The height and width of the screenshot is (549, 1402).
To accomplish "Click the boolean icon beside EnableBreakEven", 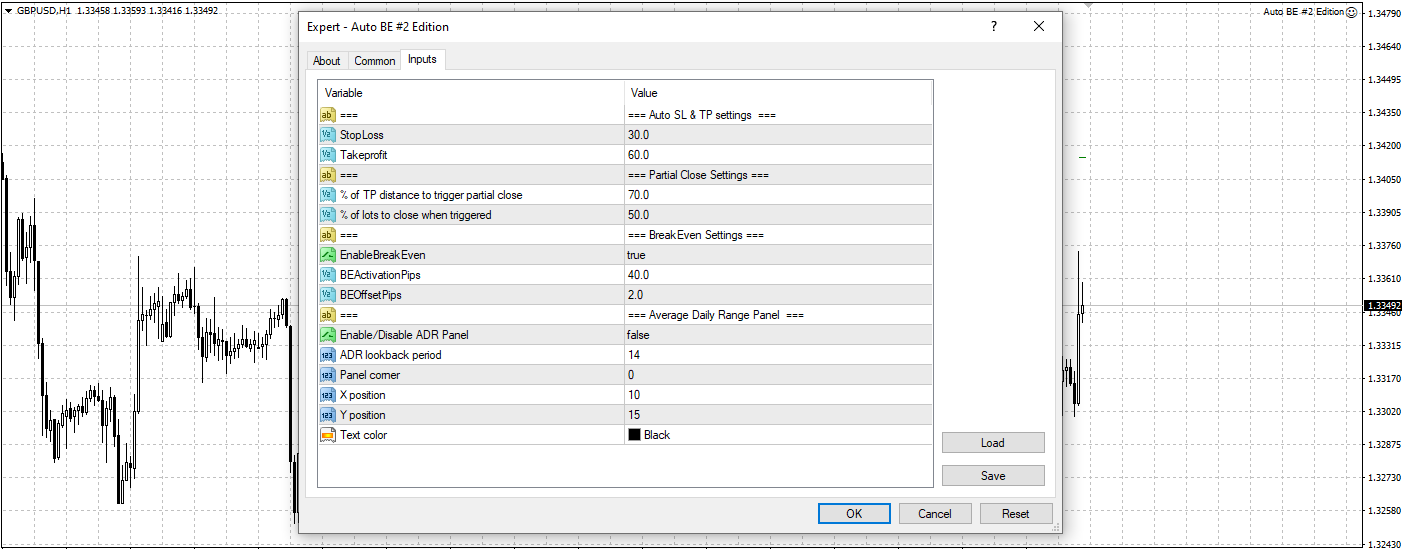I will [327, 255].
